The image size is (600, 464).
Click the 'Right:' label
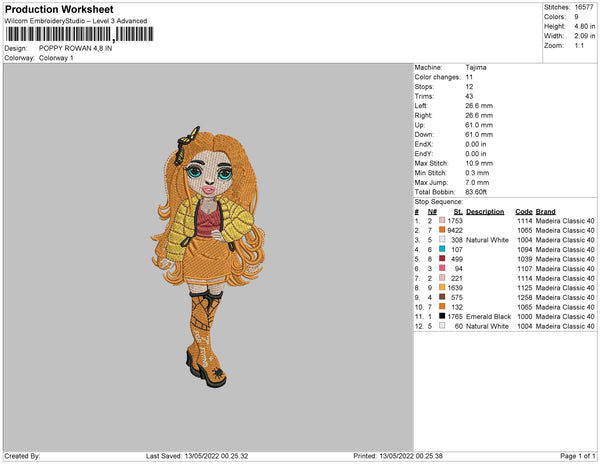pos(423,115)
